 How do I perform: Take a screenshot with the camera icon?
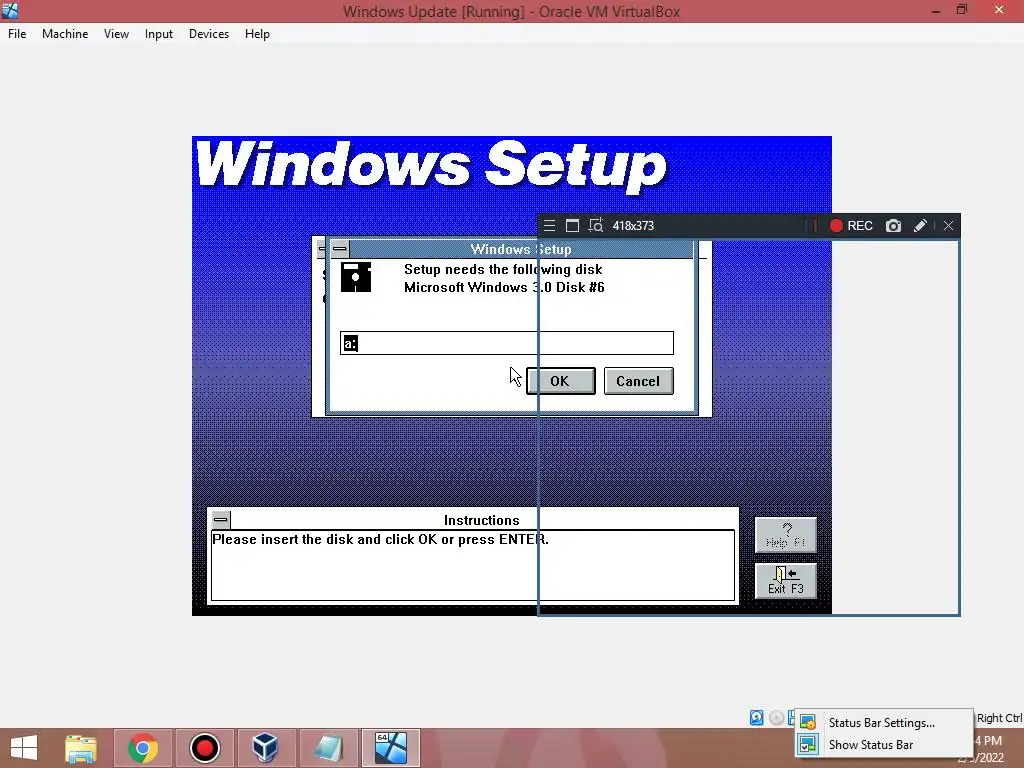[893, 226]
